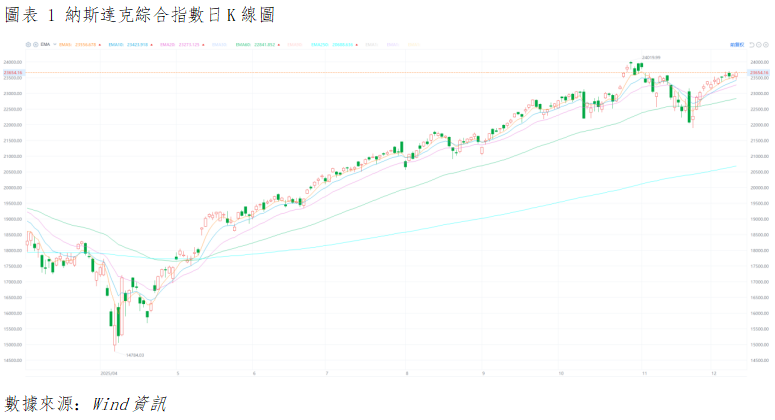Click the triangle marker after EMA20 value
Viewport: 775px width, 420px height.
204,45
